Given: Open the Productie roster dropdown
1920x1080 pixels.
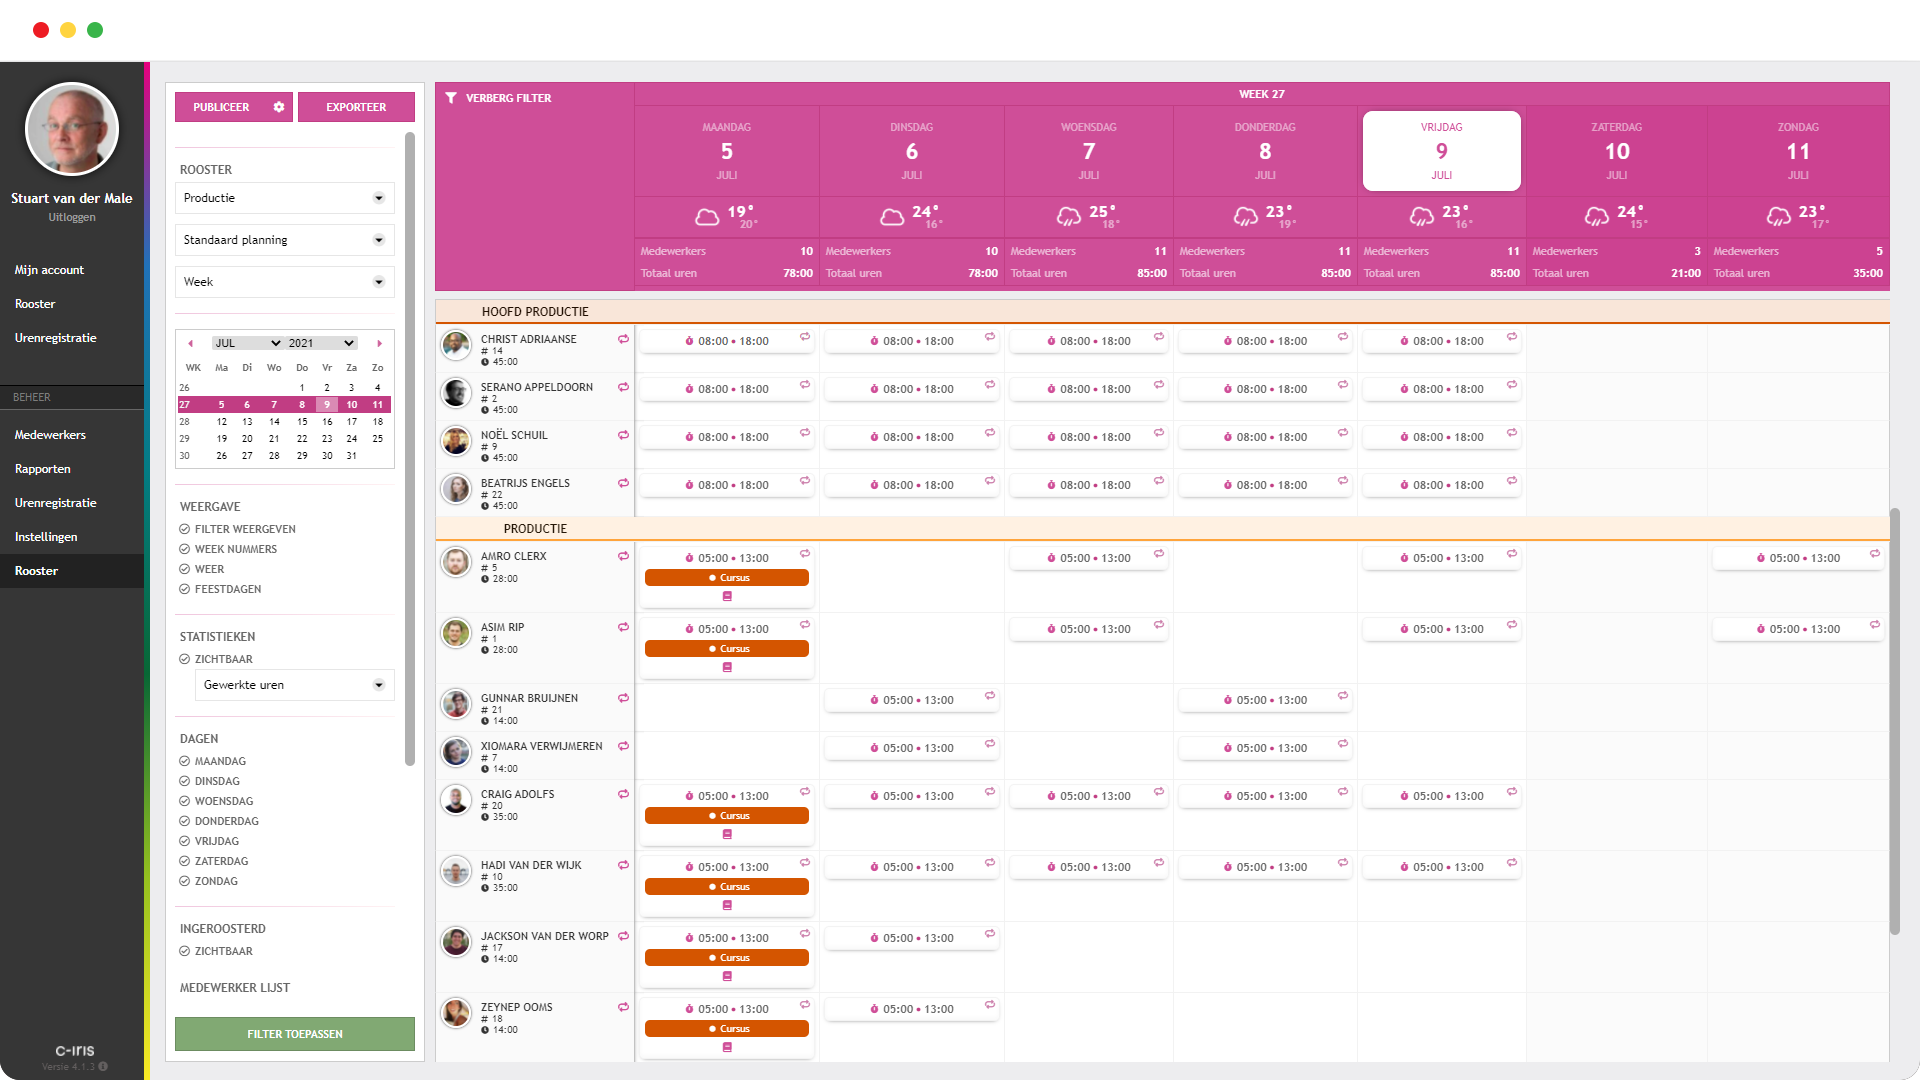Looking at the screenshot, I should pyautogui.click(x=284, y=198).
